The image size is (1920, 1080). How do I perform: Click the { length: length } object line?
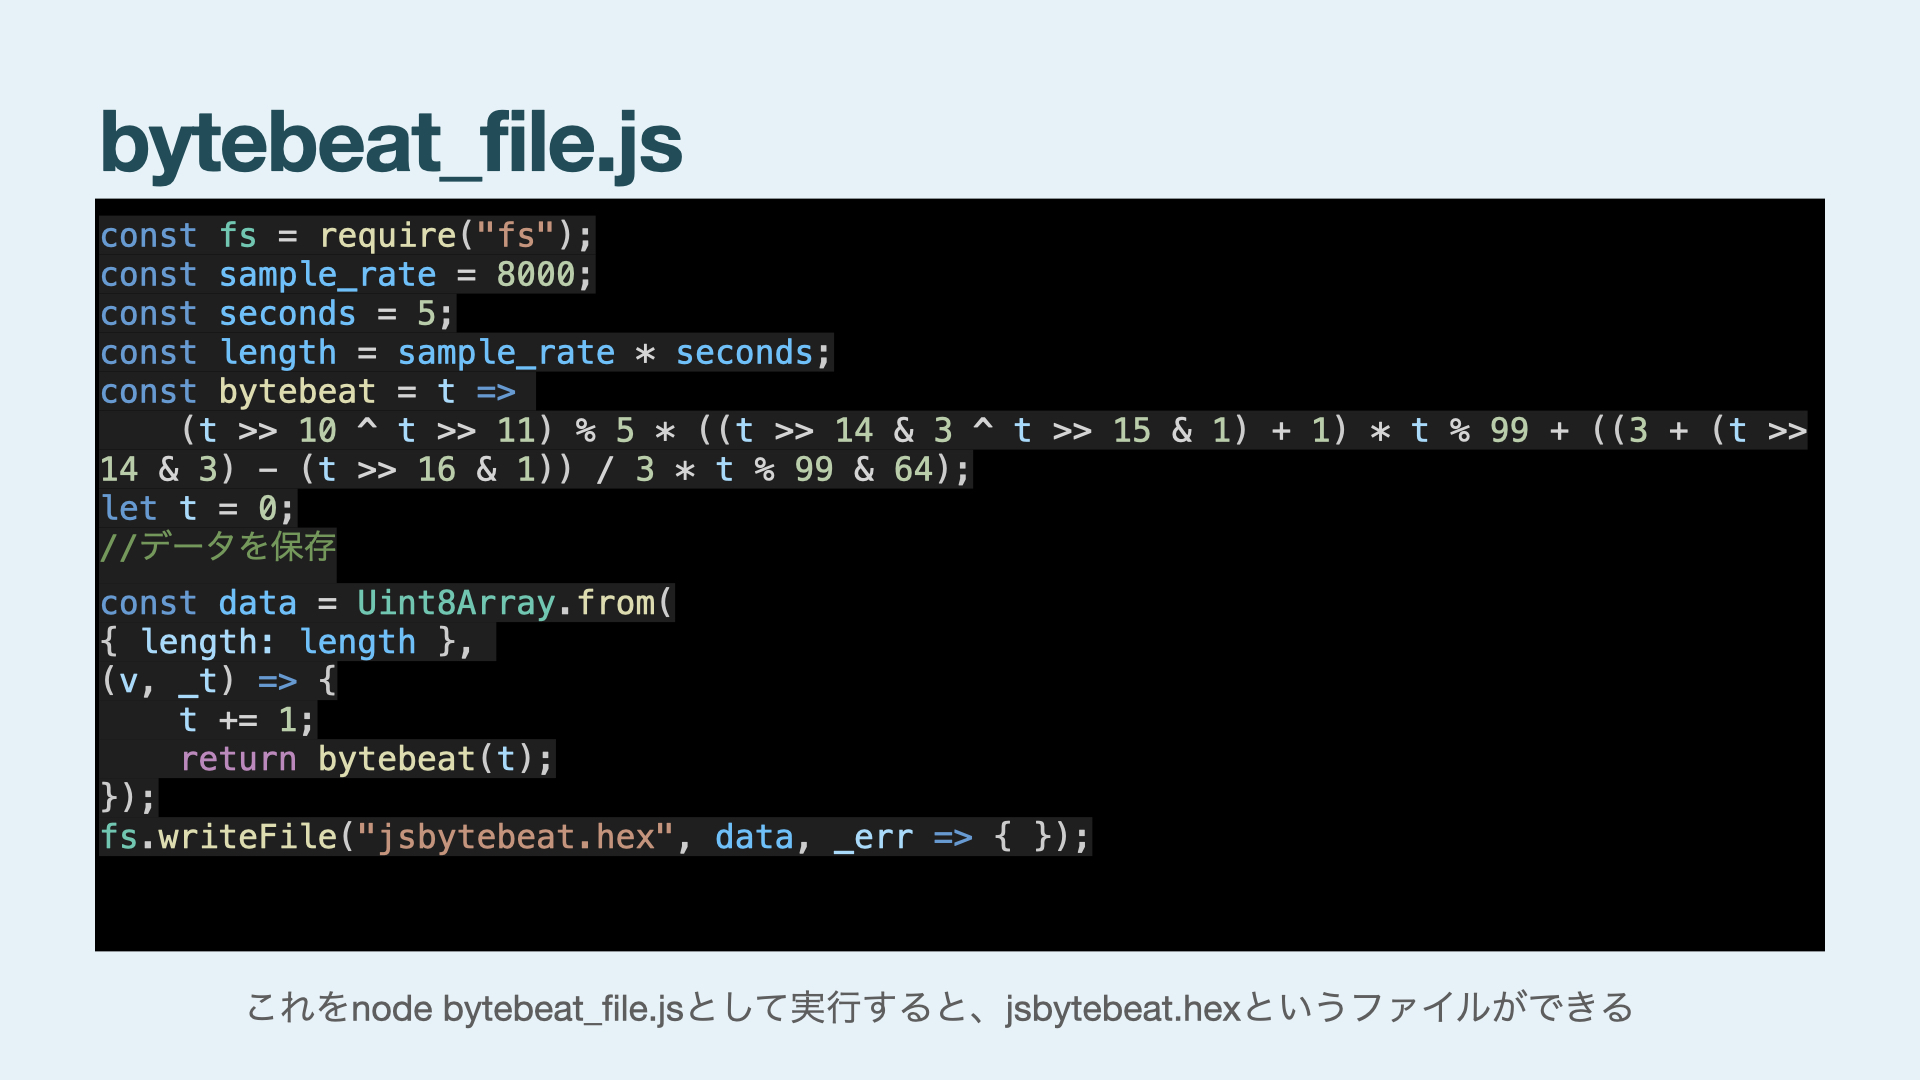pyautogui.click(x=286, y=642)
